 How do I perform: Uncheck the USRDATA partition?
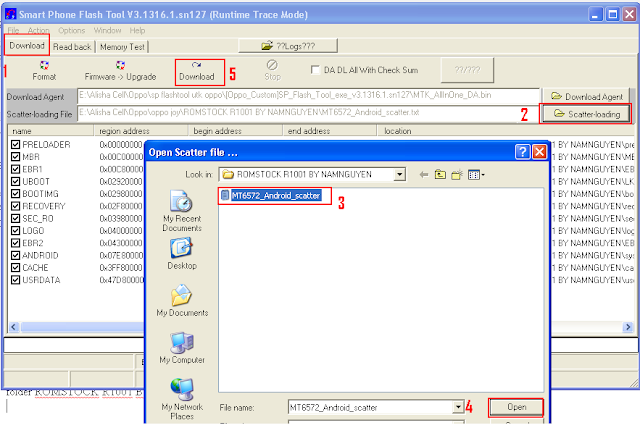(x=16, y=280)
